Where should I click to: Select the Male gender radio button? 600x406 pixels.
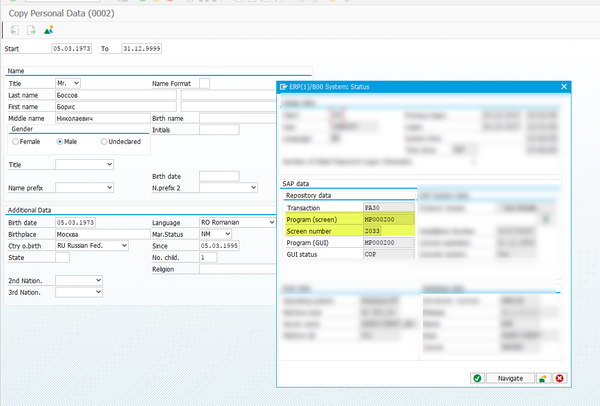(x=59, y=142)
